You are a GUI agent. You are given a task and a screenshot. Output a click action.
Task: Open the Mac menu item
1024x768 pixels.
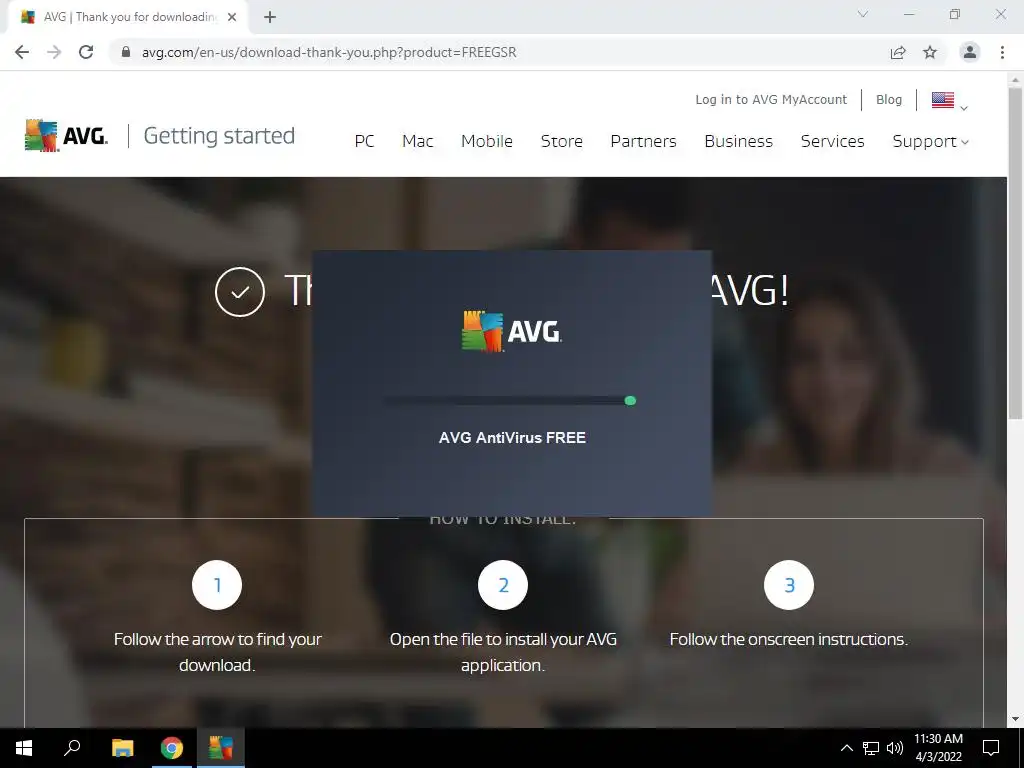click(x=417, y=141)
